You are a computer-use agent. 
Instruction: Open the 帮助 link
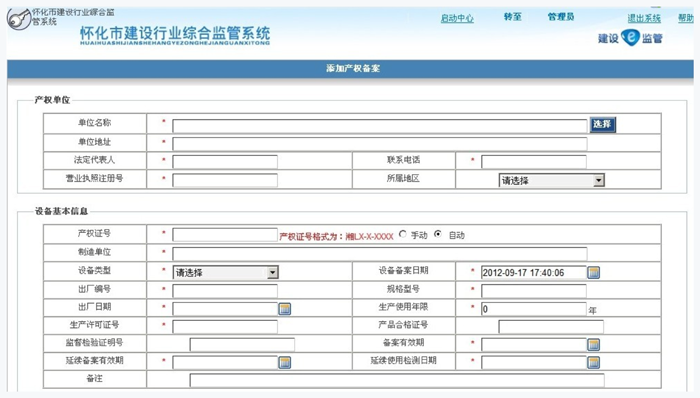[686, 18]
